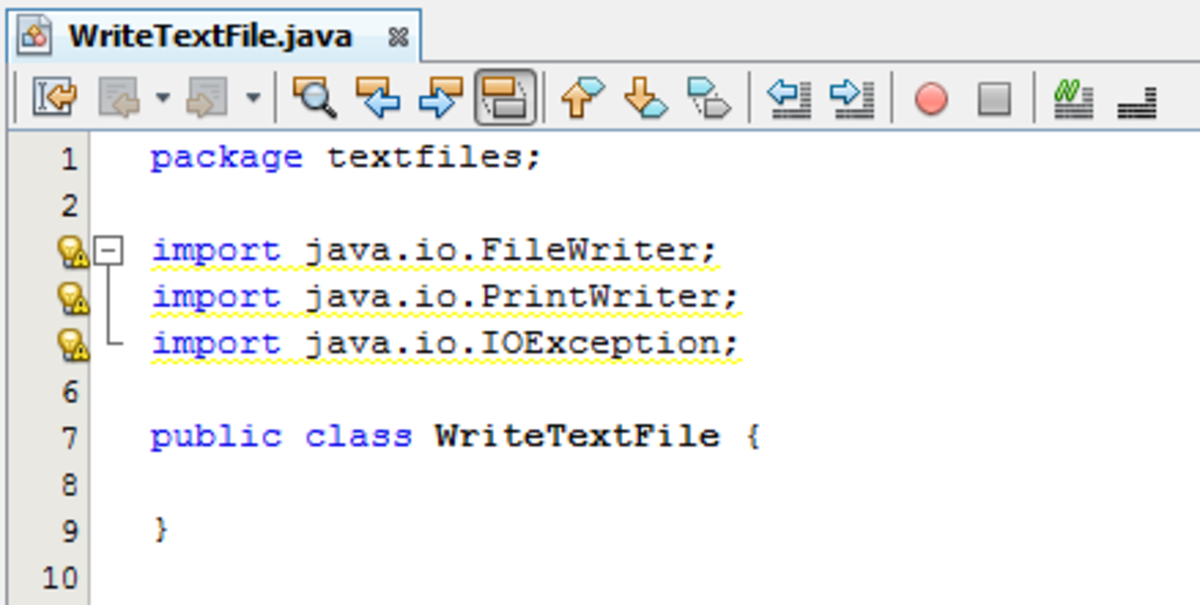Click red Start Macro Recording button

pos(931,99)
